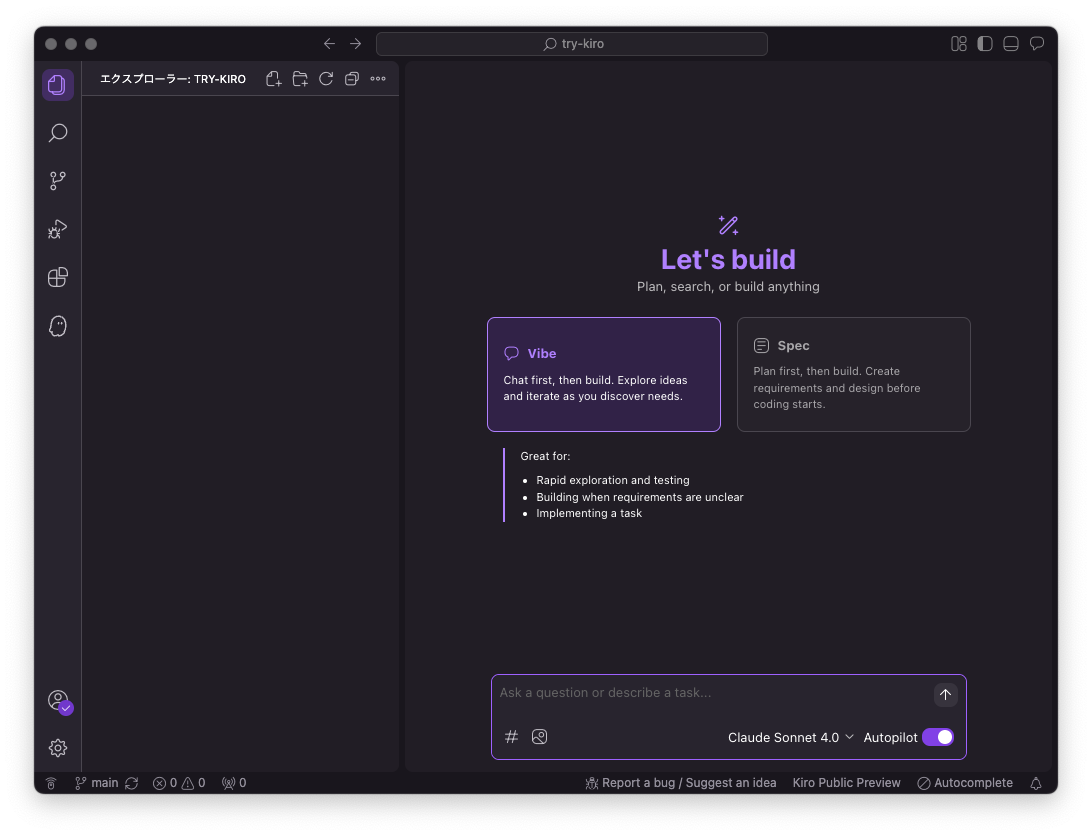Open the main branch selector
Screen dimensions: 1092x836
coord(97,783)
